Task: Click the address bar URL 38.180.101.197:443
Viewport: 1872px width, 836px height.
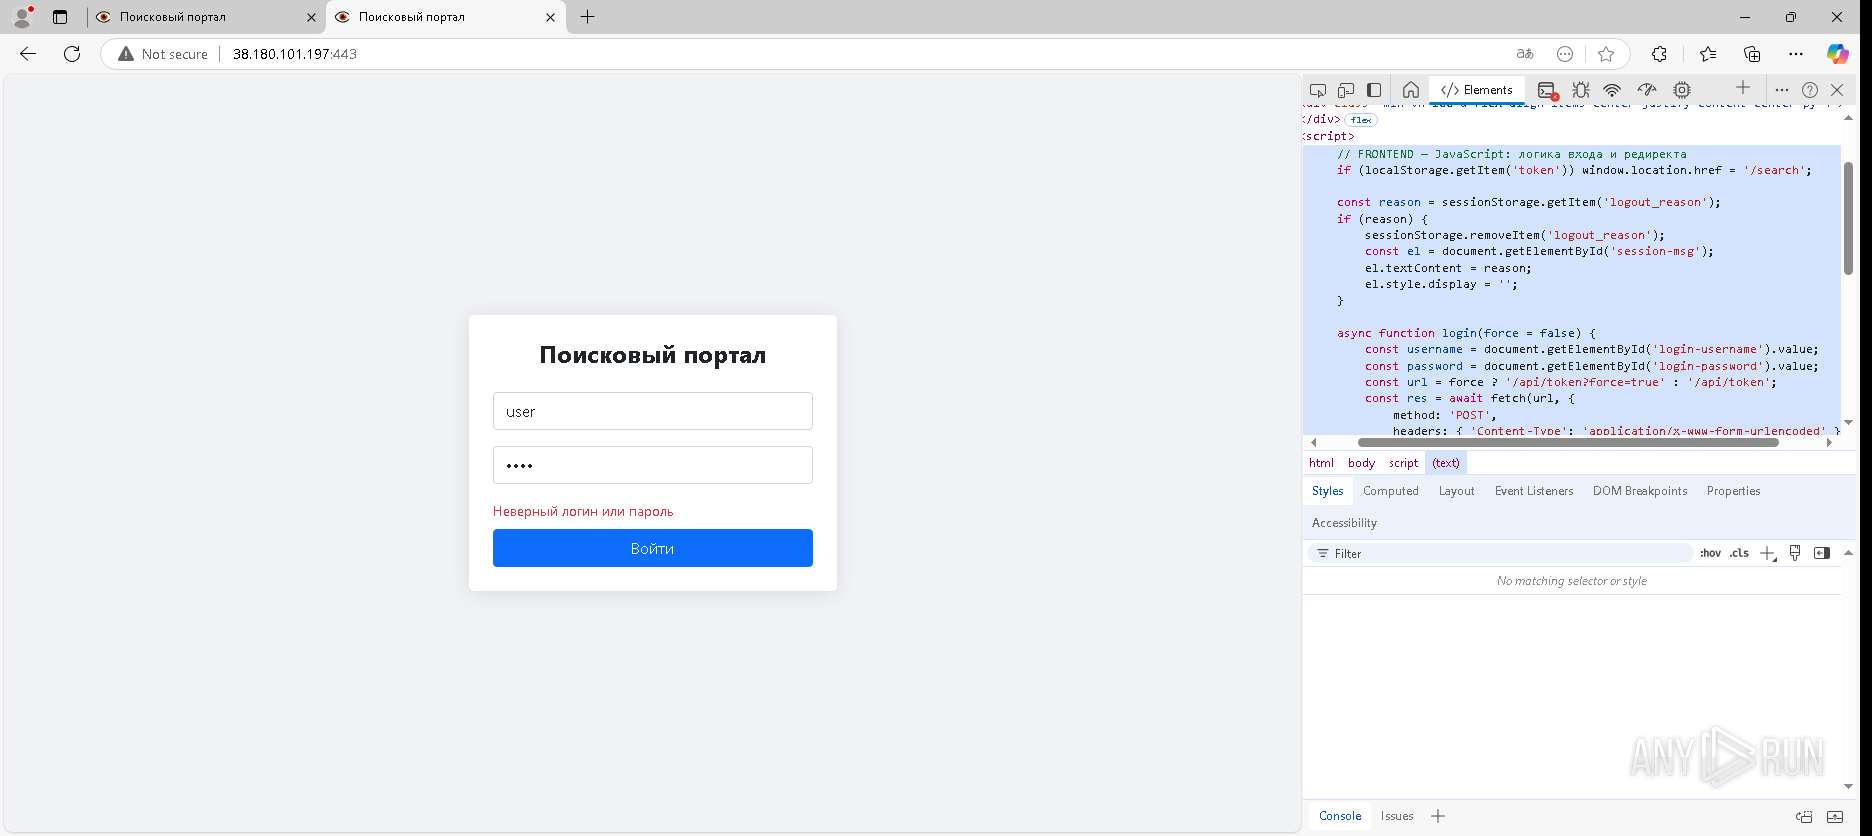Action: click(x=295, y=54)
